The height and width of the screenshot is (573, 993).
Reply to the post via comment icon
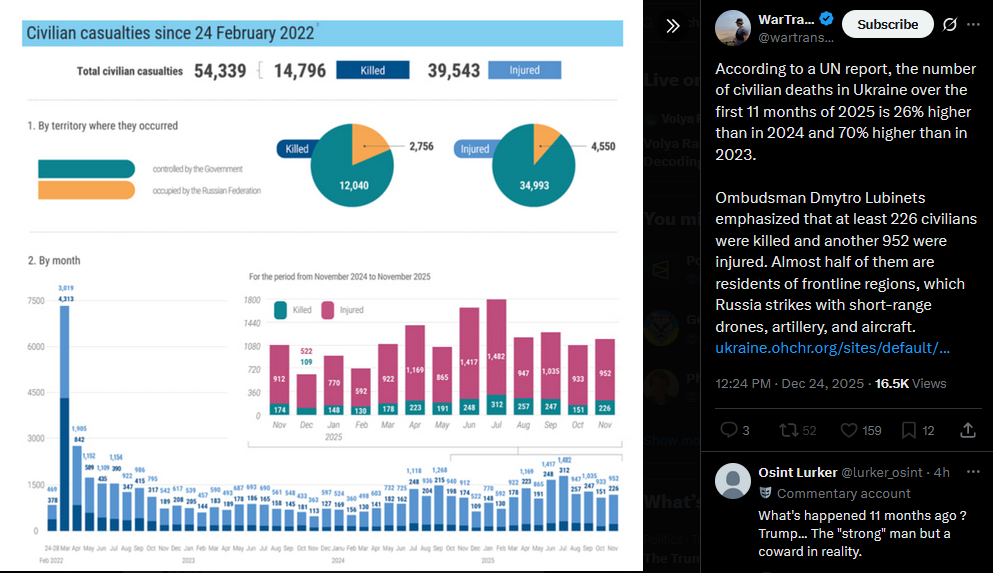[x=729, y=430]
